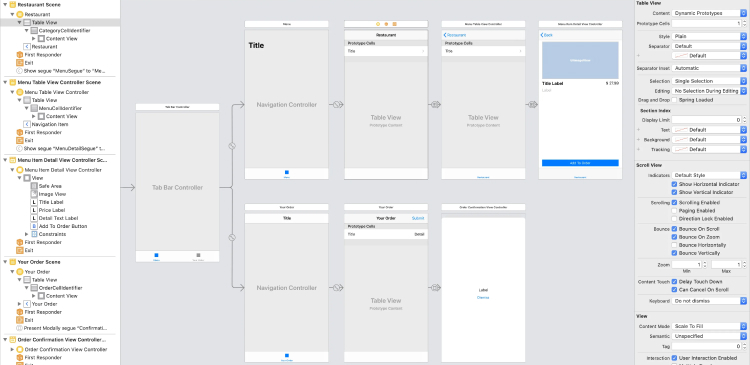The width and height of the screenshot is (750, 365).
Task: Toggle the Bounce Horizontally checkbox
Action: click(x=674, y=245)
